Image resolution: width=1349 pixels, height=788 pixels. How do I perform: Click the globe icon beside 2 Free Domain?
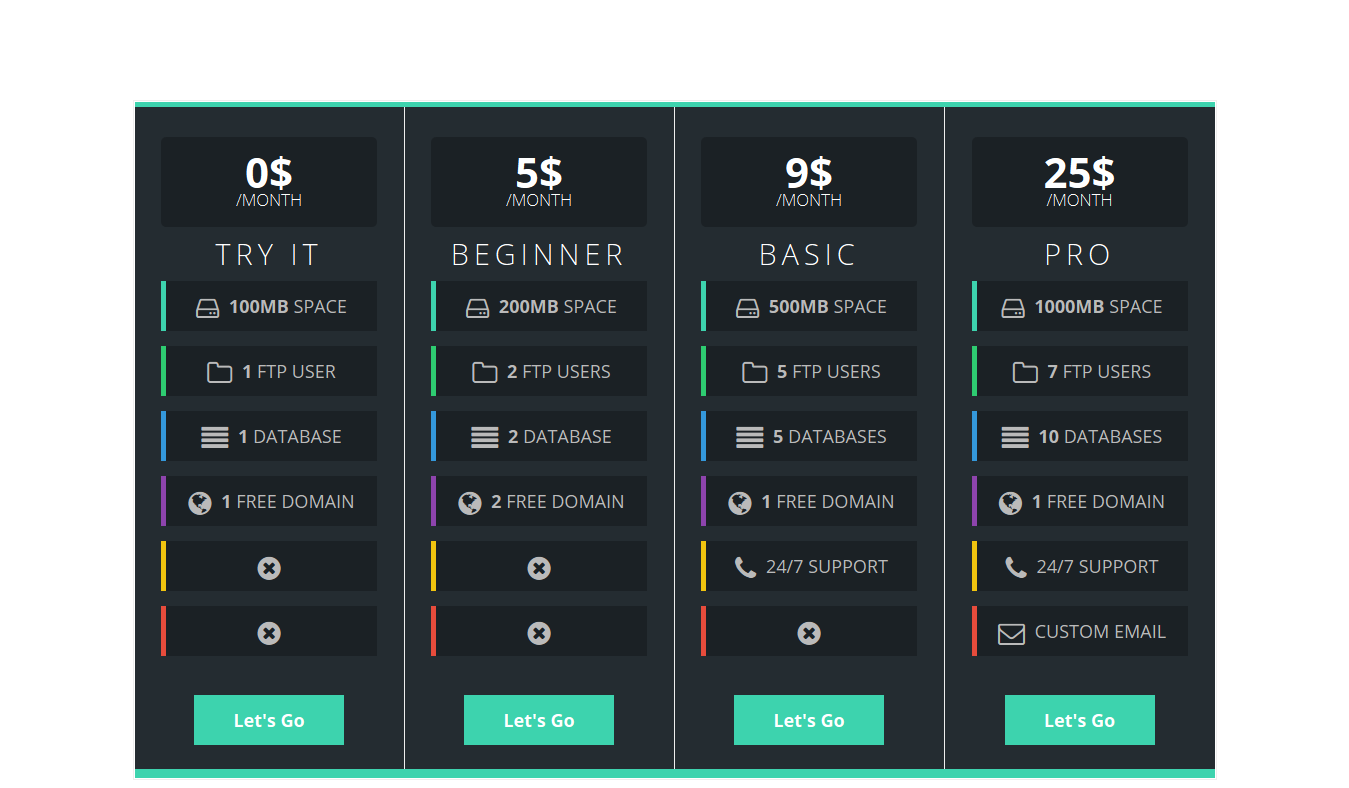tap(470, 503)
